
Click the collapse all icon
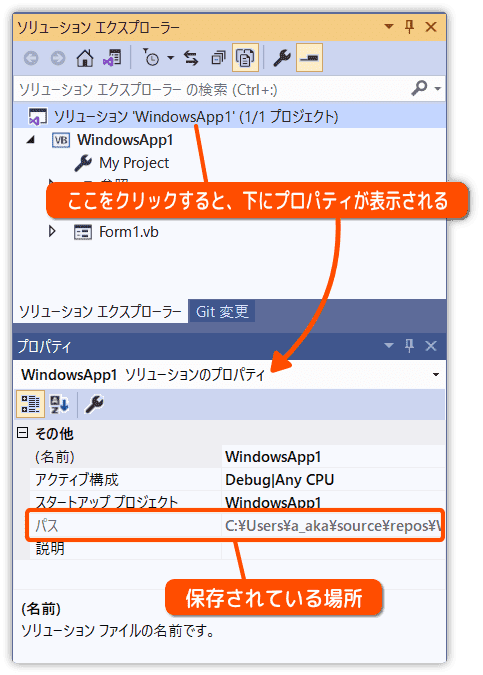coord(218,58)
